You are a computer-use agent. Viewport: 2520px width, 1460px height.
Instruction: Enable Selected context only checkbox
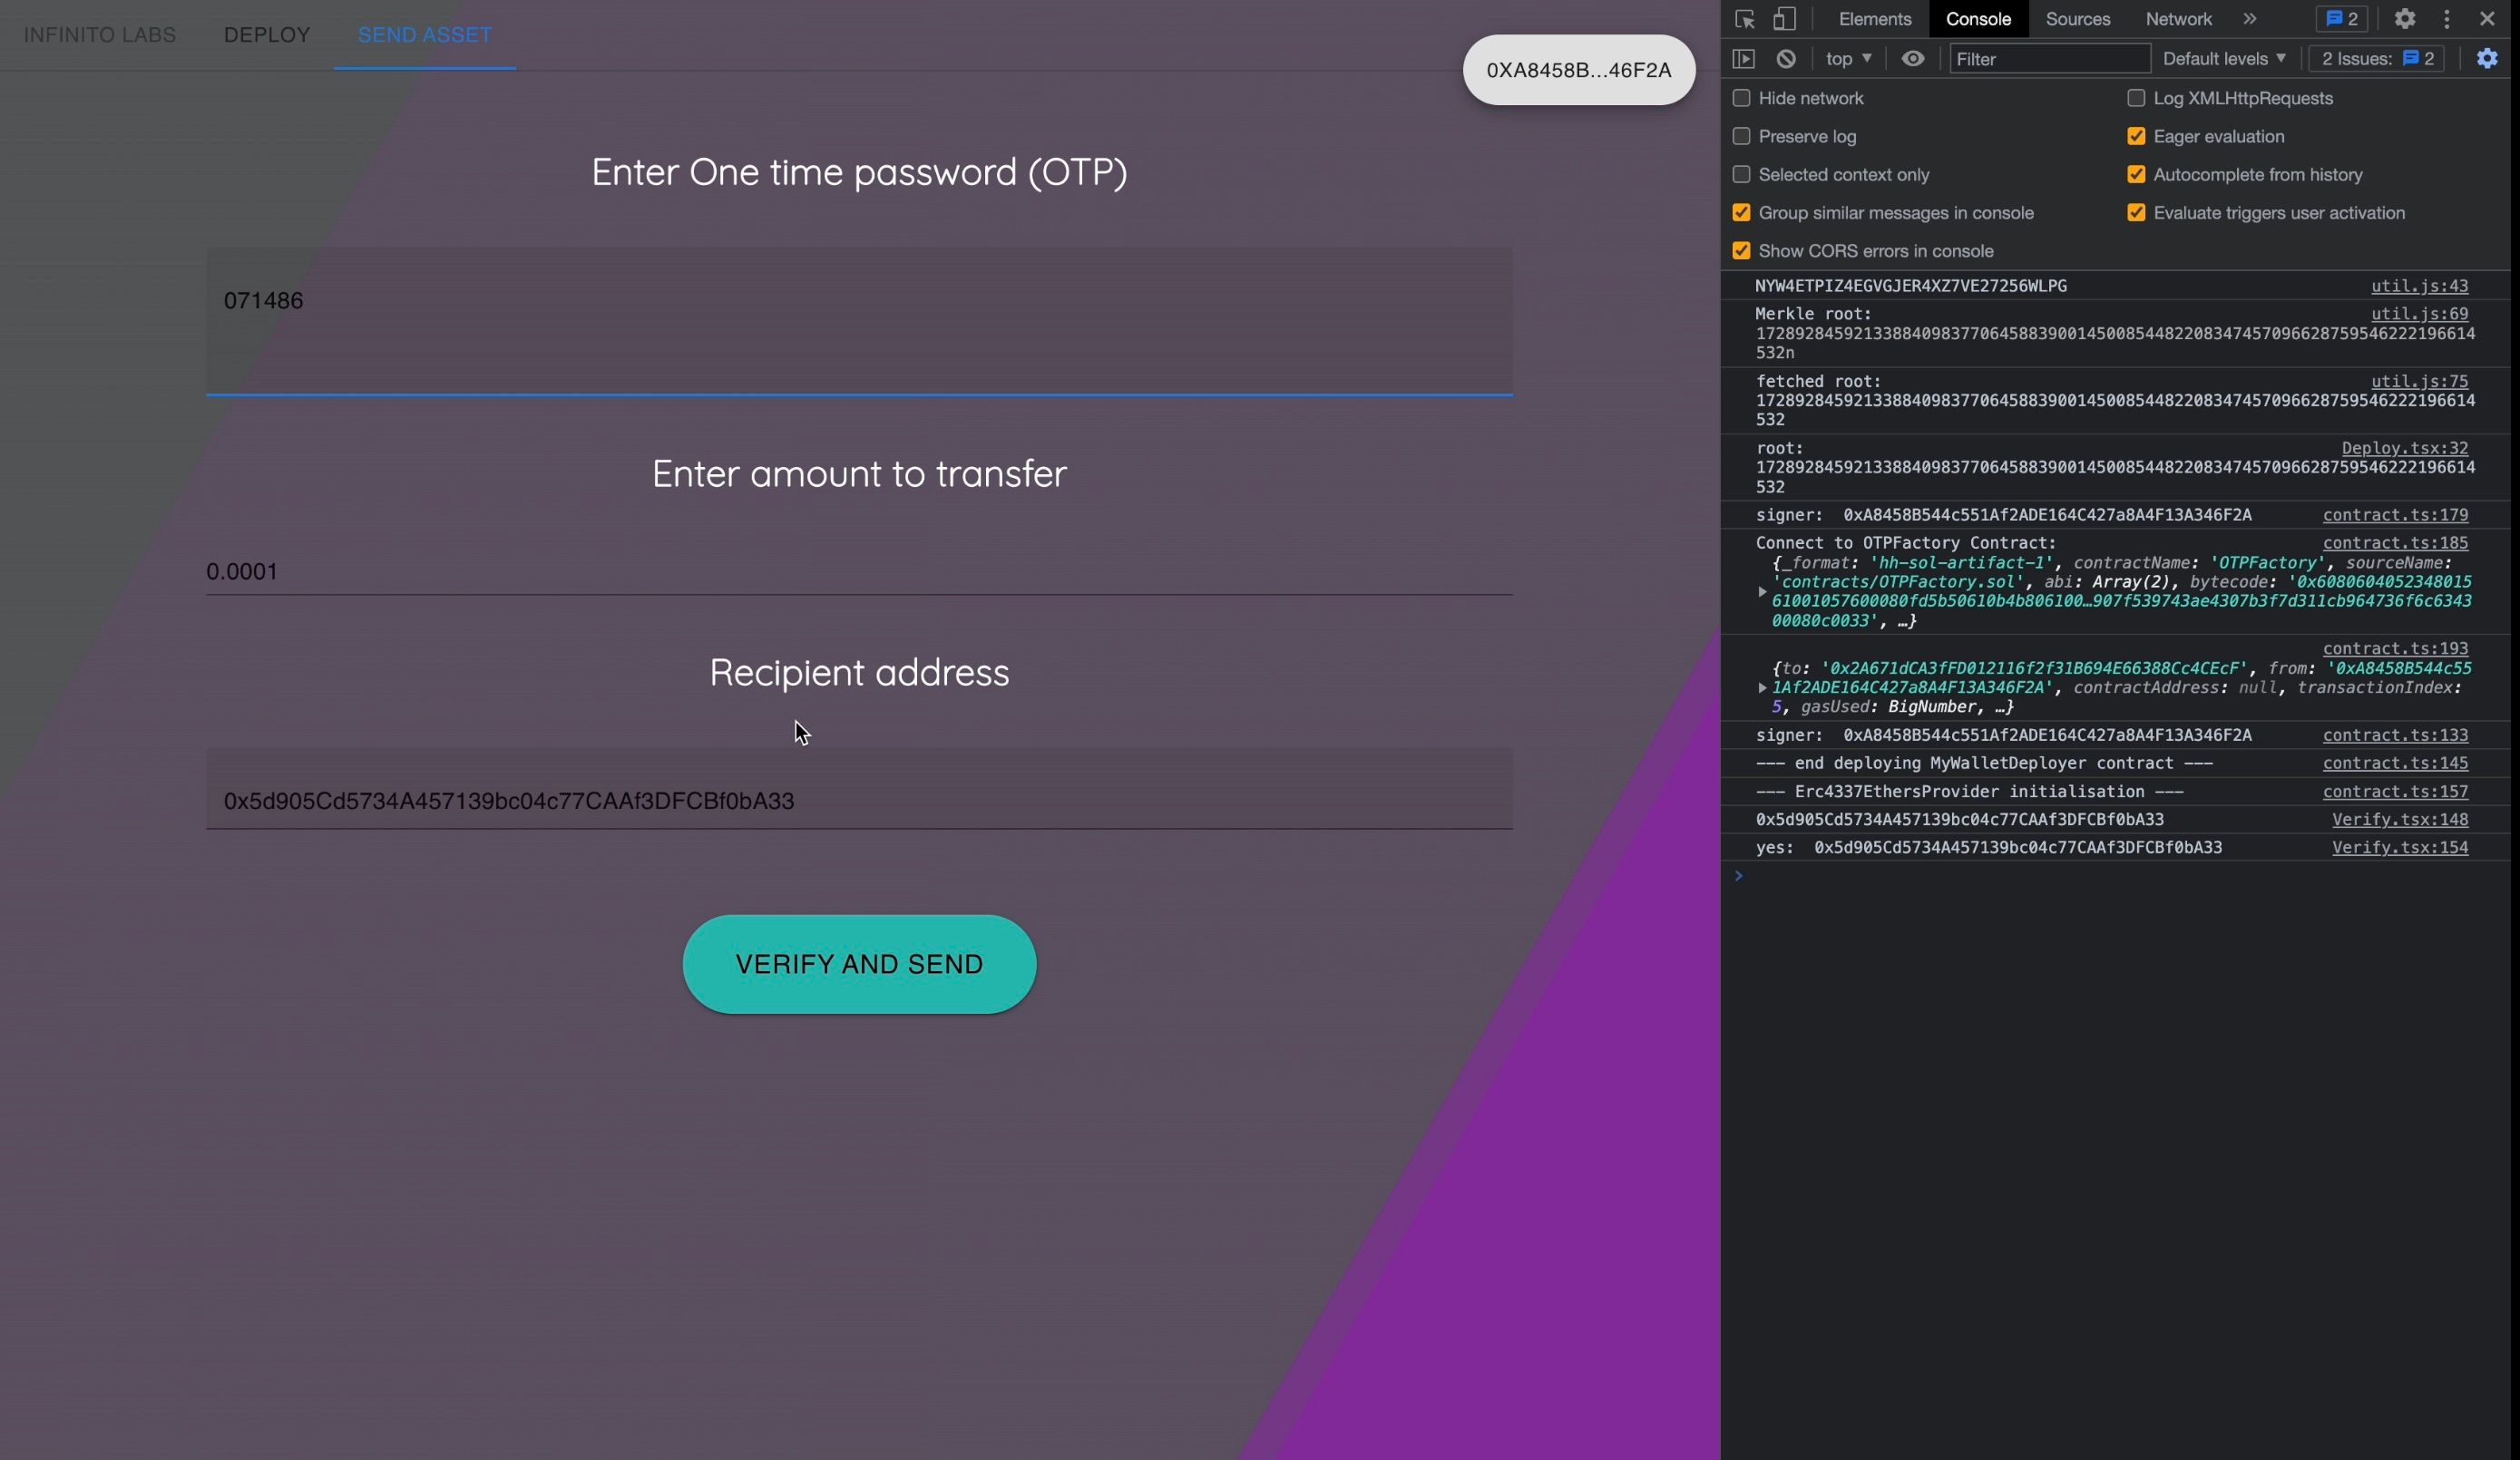1741,175
